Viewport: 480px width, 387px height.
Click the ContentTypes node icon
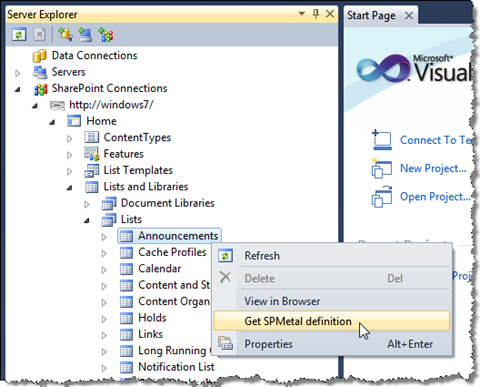pyautogui.click(x=91, y=137)
